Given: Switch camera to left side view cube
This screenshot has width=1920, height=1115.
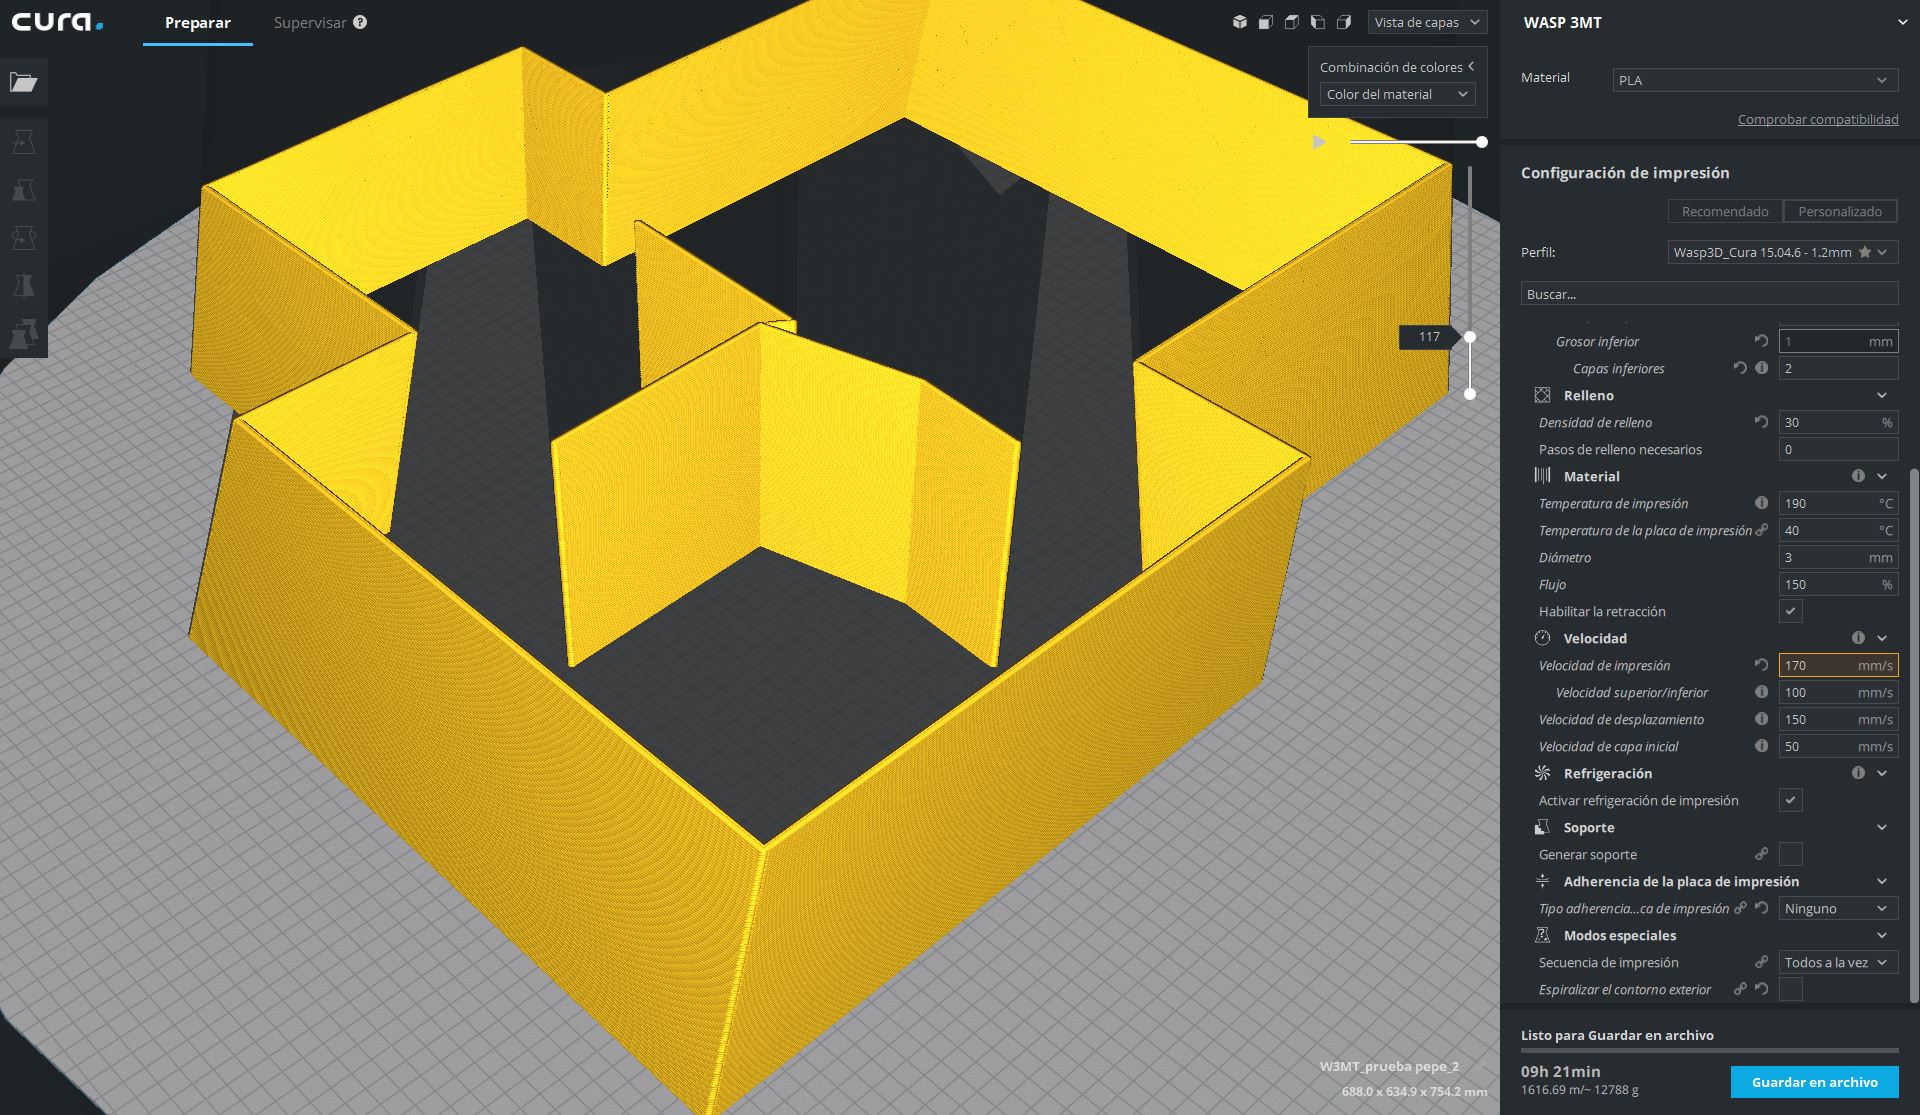Looking at the screenshot, I should click(x=1318, y=22).
